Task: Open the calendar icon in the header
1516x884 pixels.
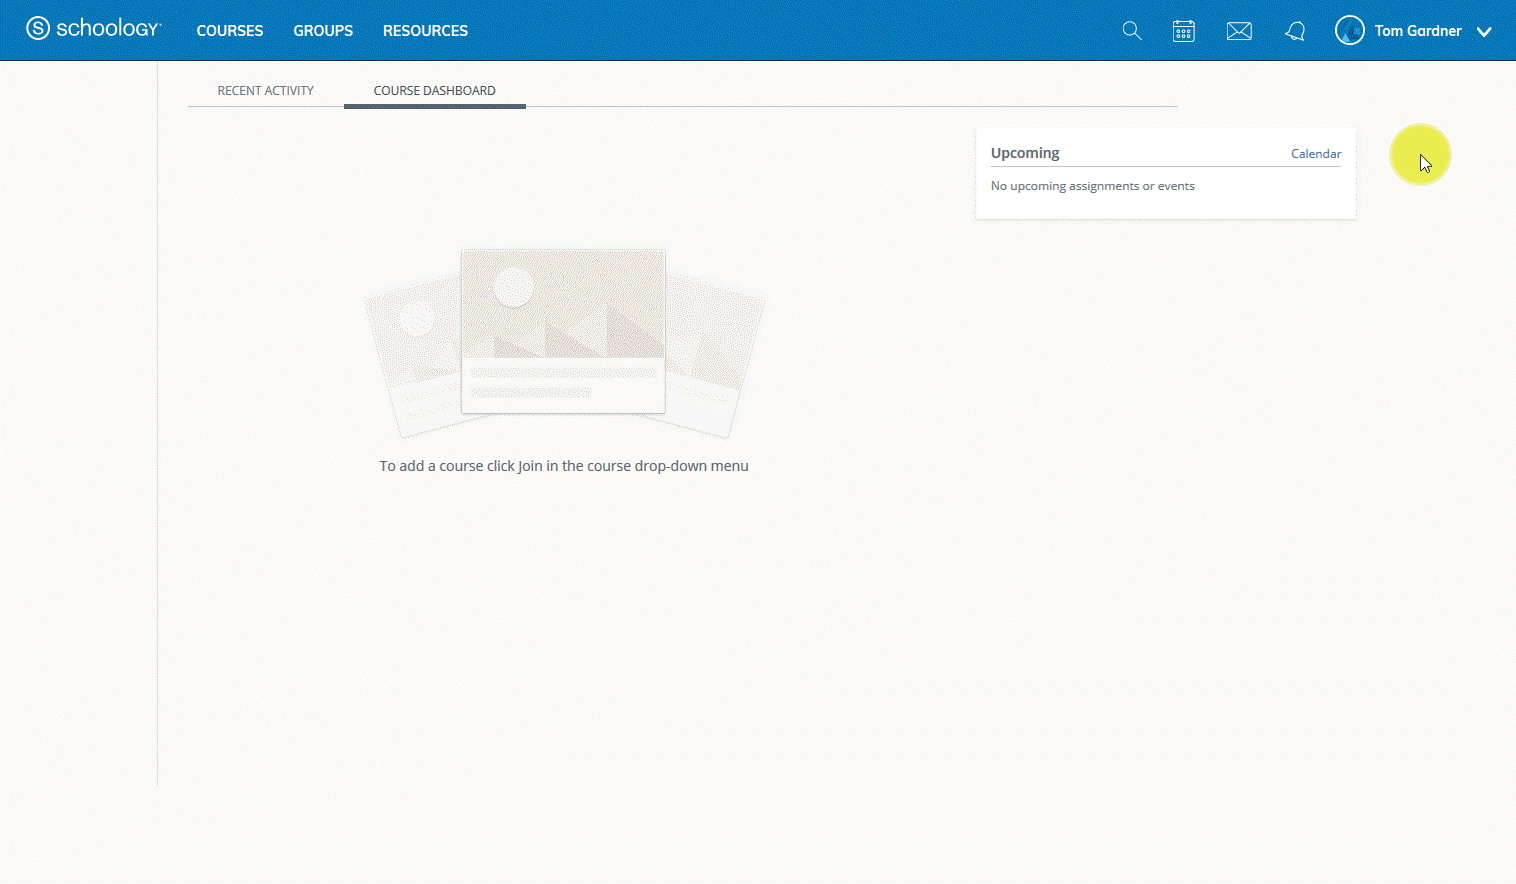Action: click(x=1183, y=30)
